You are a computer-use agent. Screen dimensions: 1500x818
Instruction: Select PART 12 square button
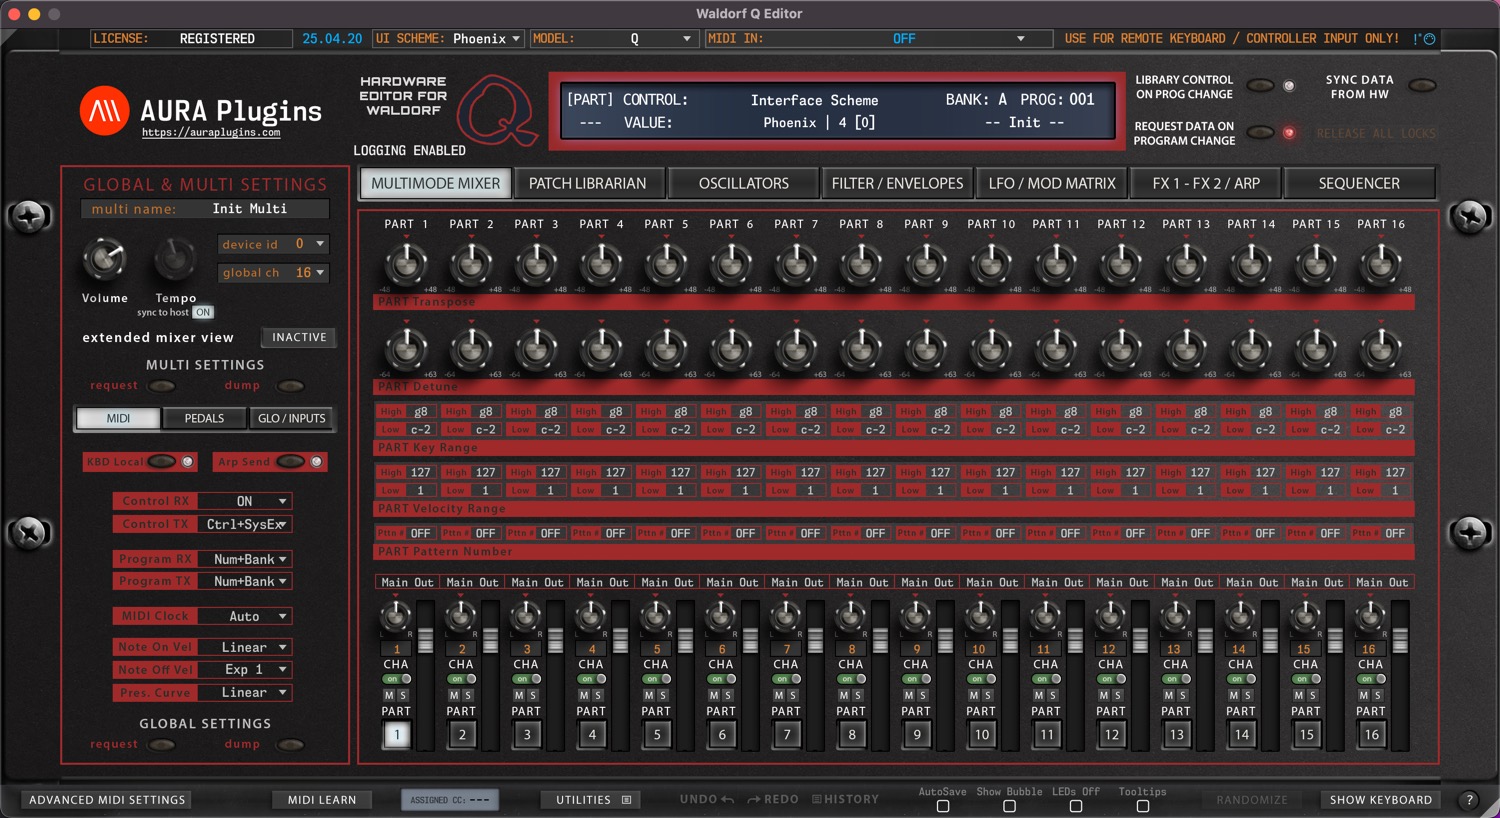[x=1112, y=735]
